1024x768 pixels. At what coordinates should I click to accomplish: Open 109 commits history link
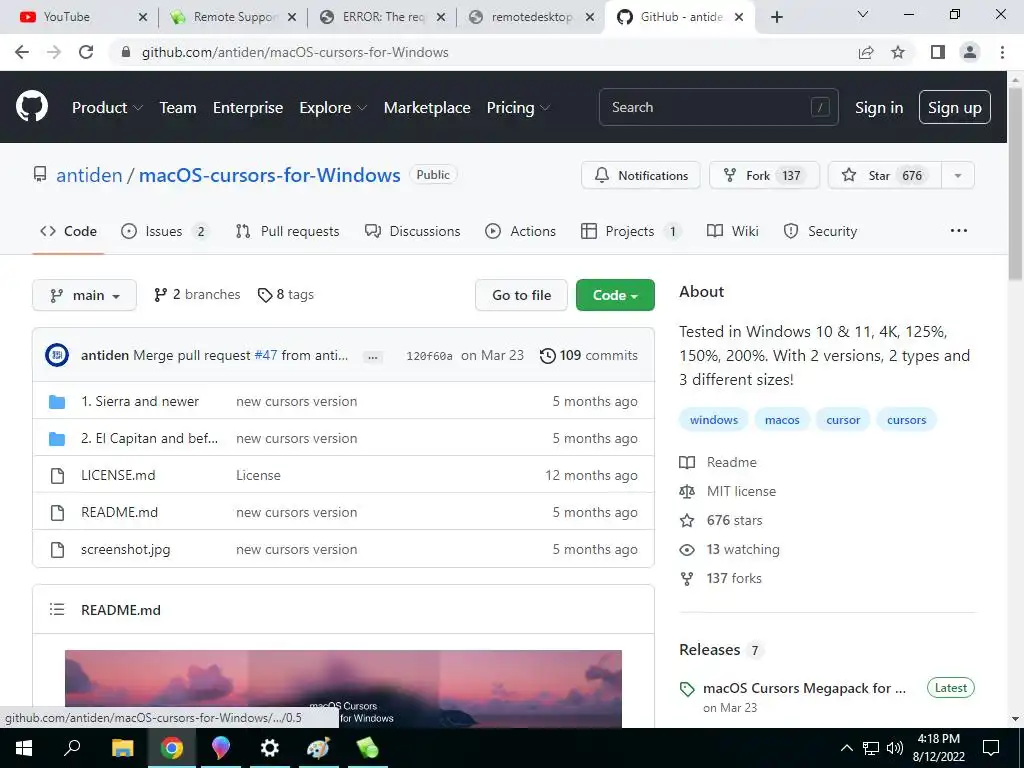click(x=588, y=355)
